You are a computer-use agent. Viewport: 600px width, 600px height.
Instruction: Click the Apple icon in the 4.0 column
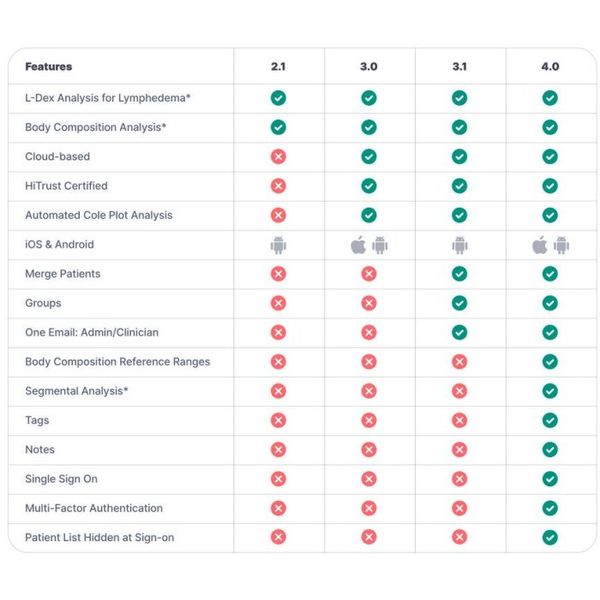coord(540,245)
